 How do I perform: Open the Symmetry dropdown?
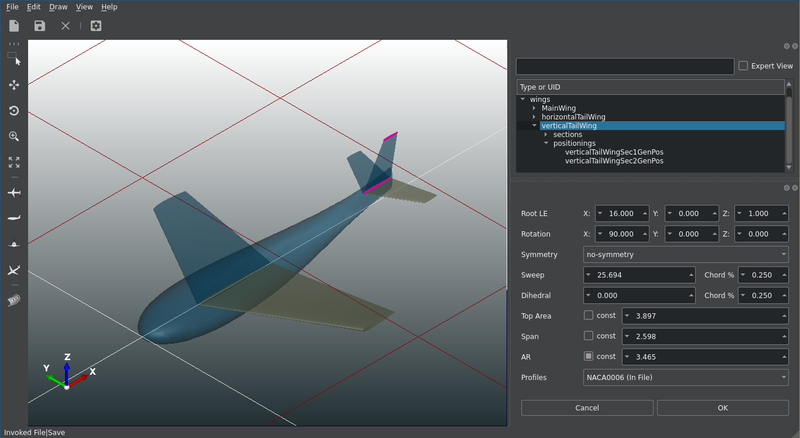click(x=686, y=255)
